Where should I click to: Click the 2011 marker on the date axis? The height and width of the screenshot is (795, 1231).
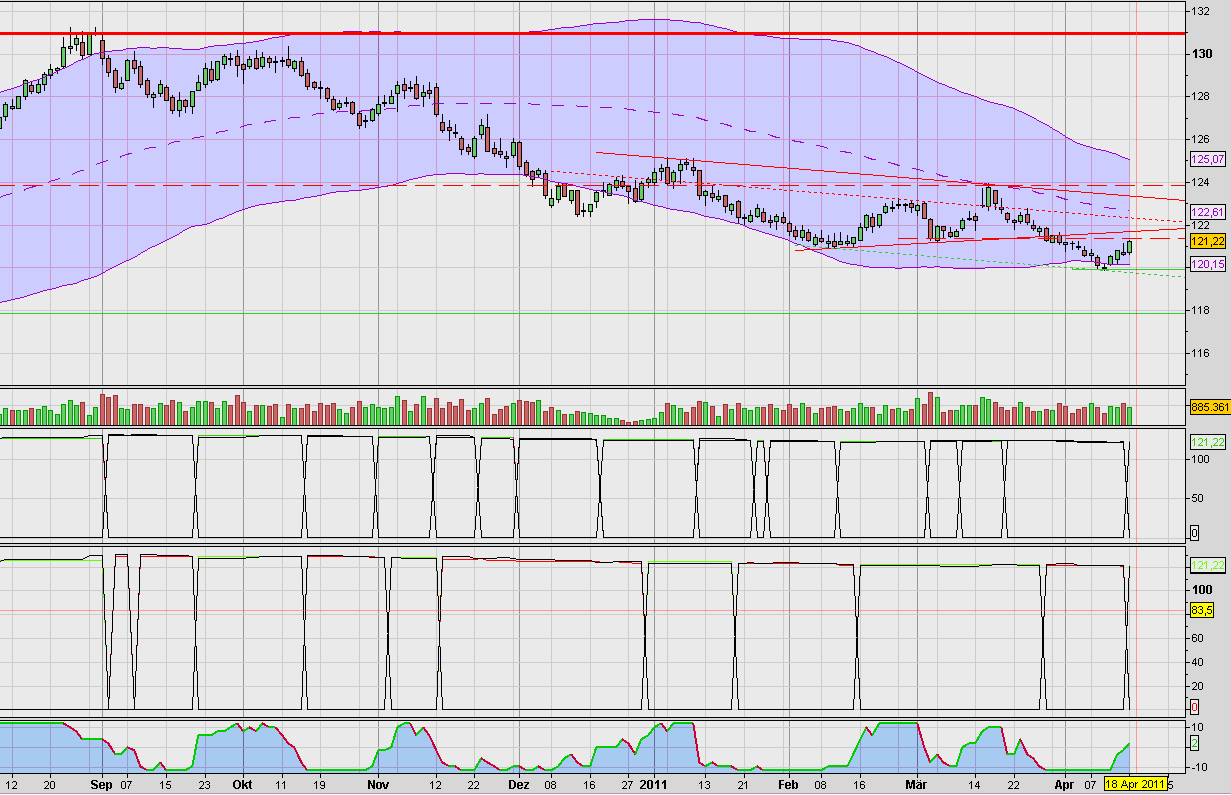coord(655,785)
